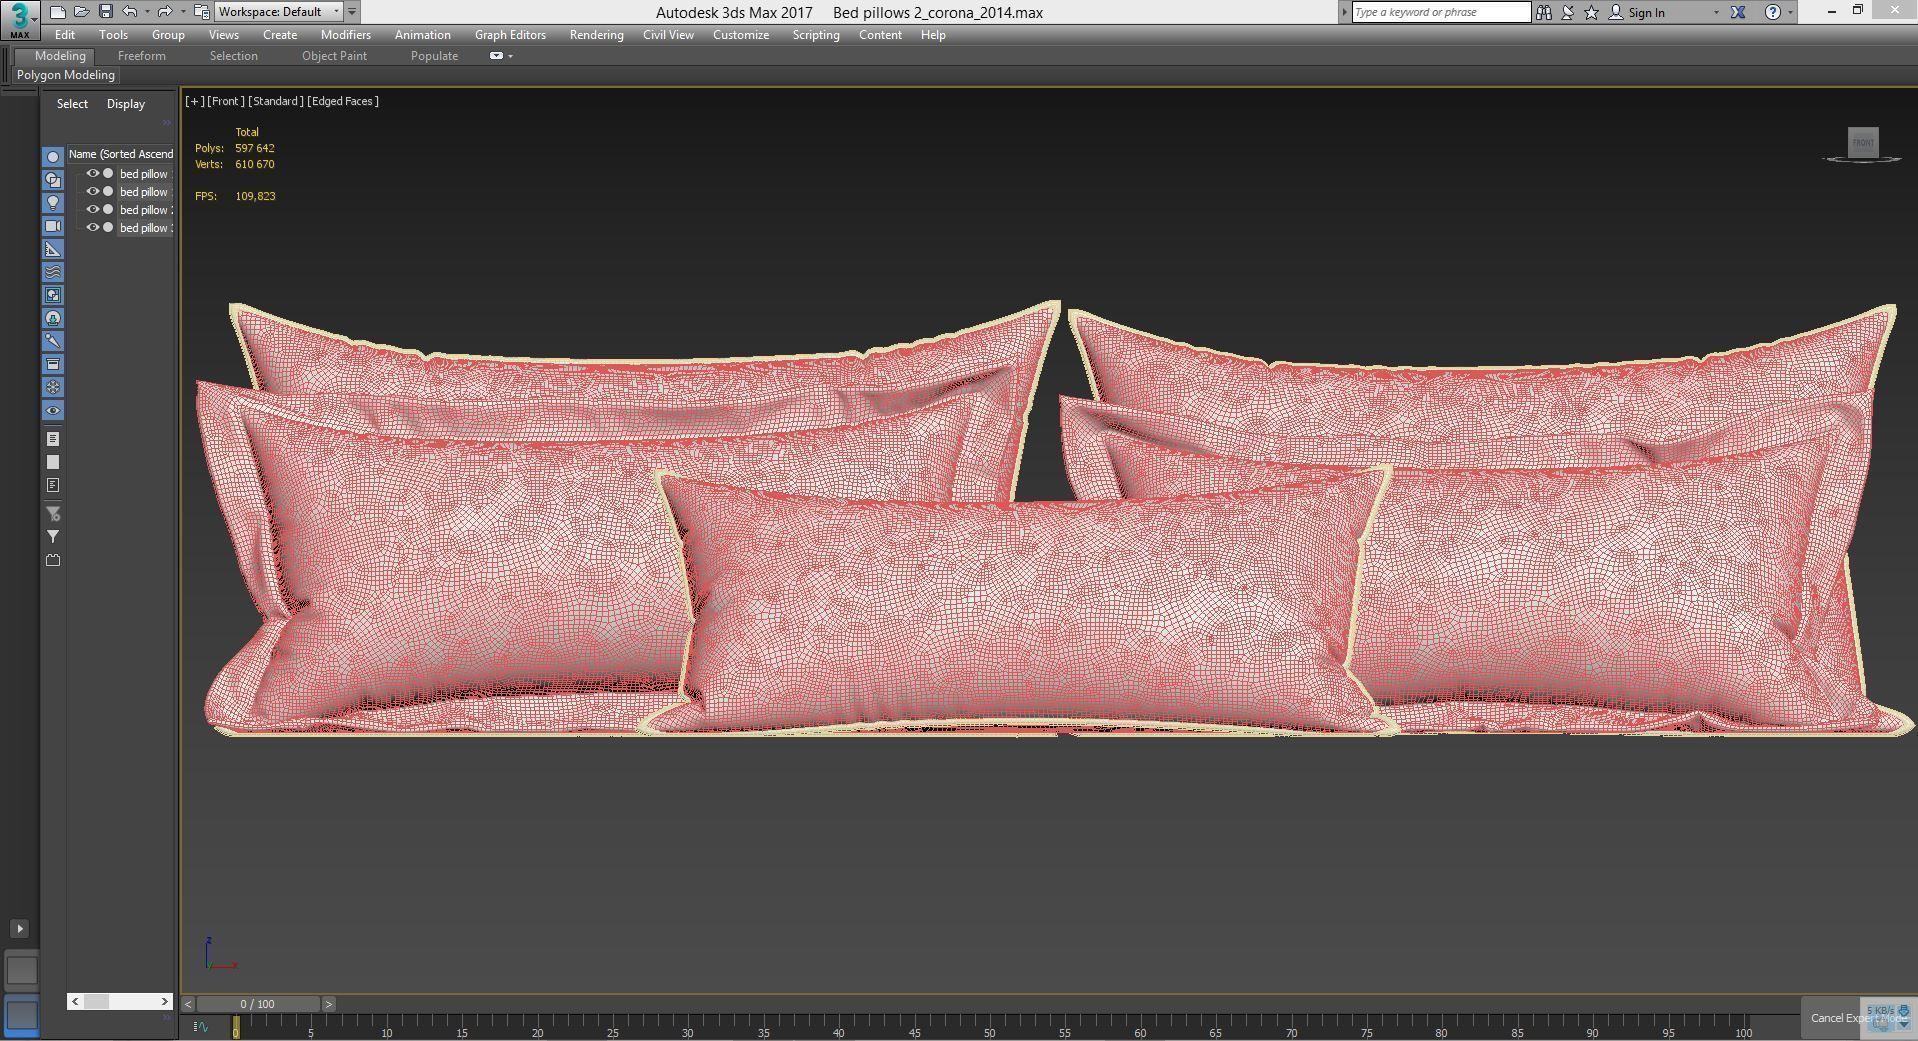
Task: Click the 0 / 100 time slider
Action: tap(257, 1004)
